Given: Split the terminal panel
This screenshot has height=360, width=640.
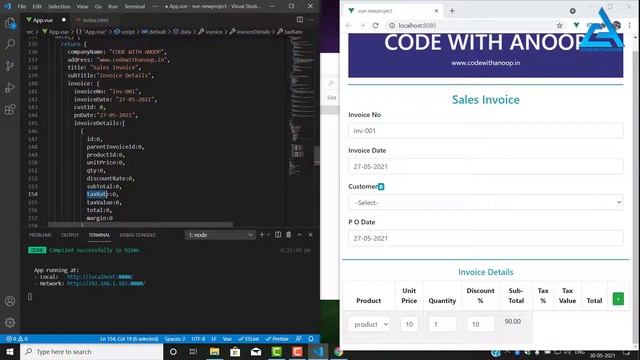Looking at the screenshot, I should [278, 235].
